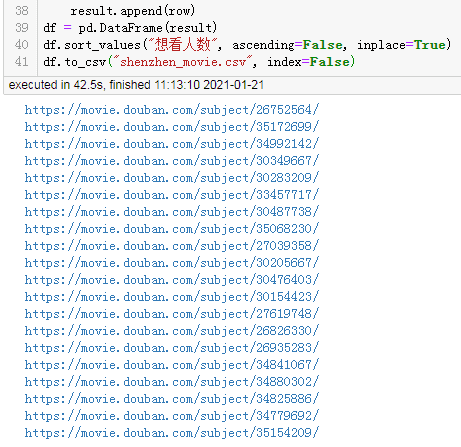Click the result.append(row) code line
The height and width of the screenshot is (447, 461).
pyautogui.click(x=133, y=11)
